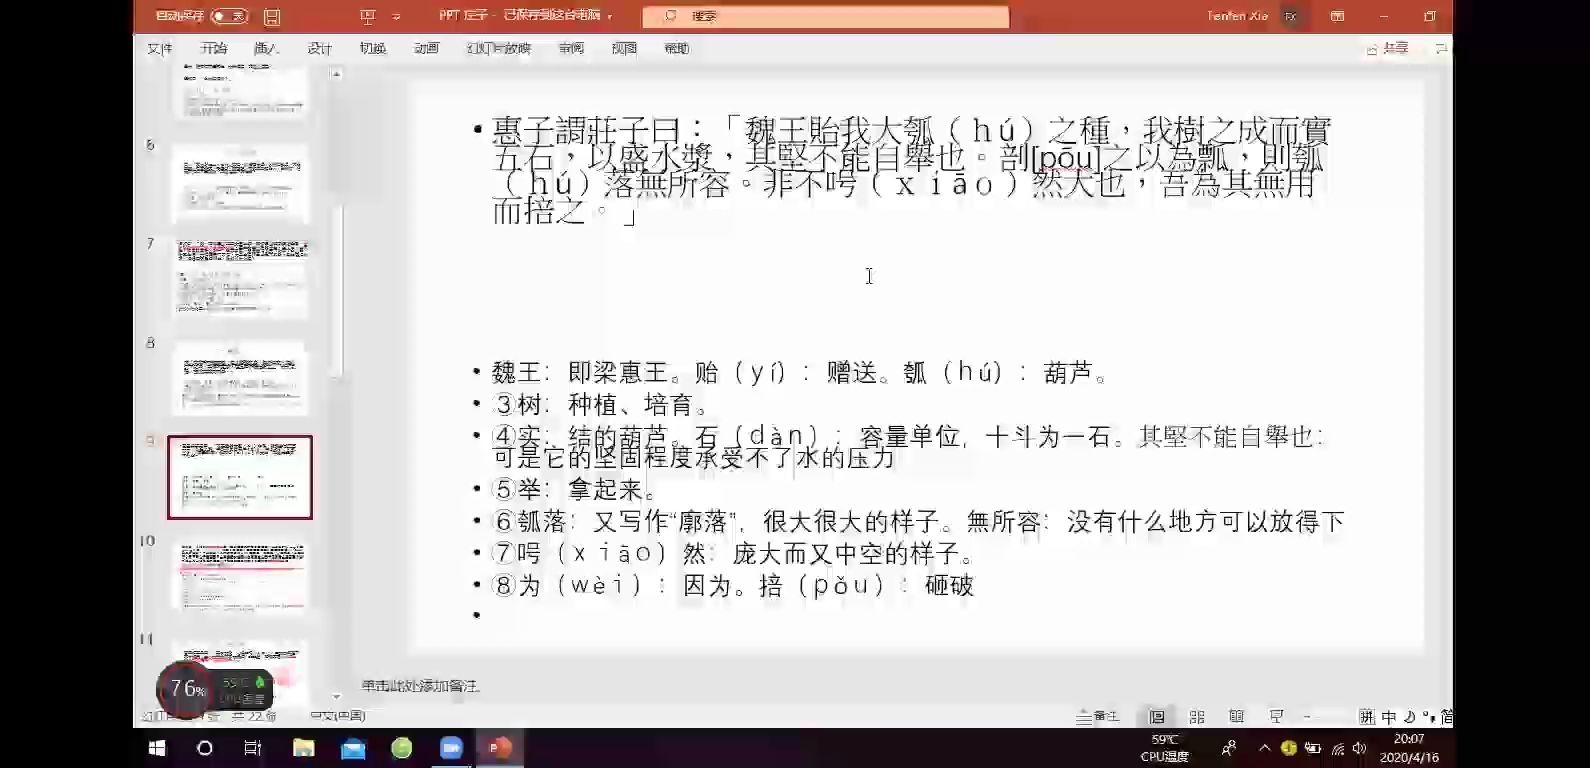Expand hidden system tray icons chevron
1590x768 pixels.
[x=1264, y=748]
